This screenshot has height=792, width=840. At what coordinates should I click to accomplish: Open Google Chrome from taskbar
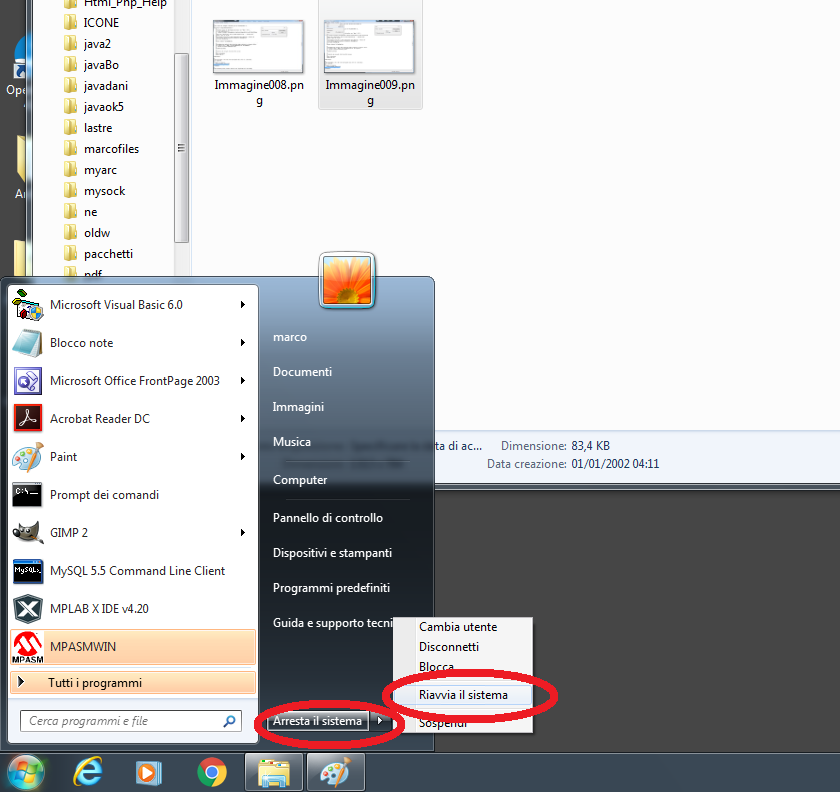click(211, 772)
